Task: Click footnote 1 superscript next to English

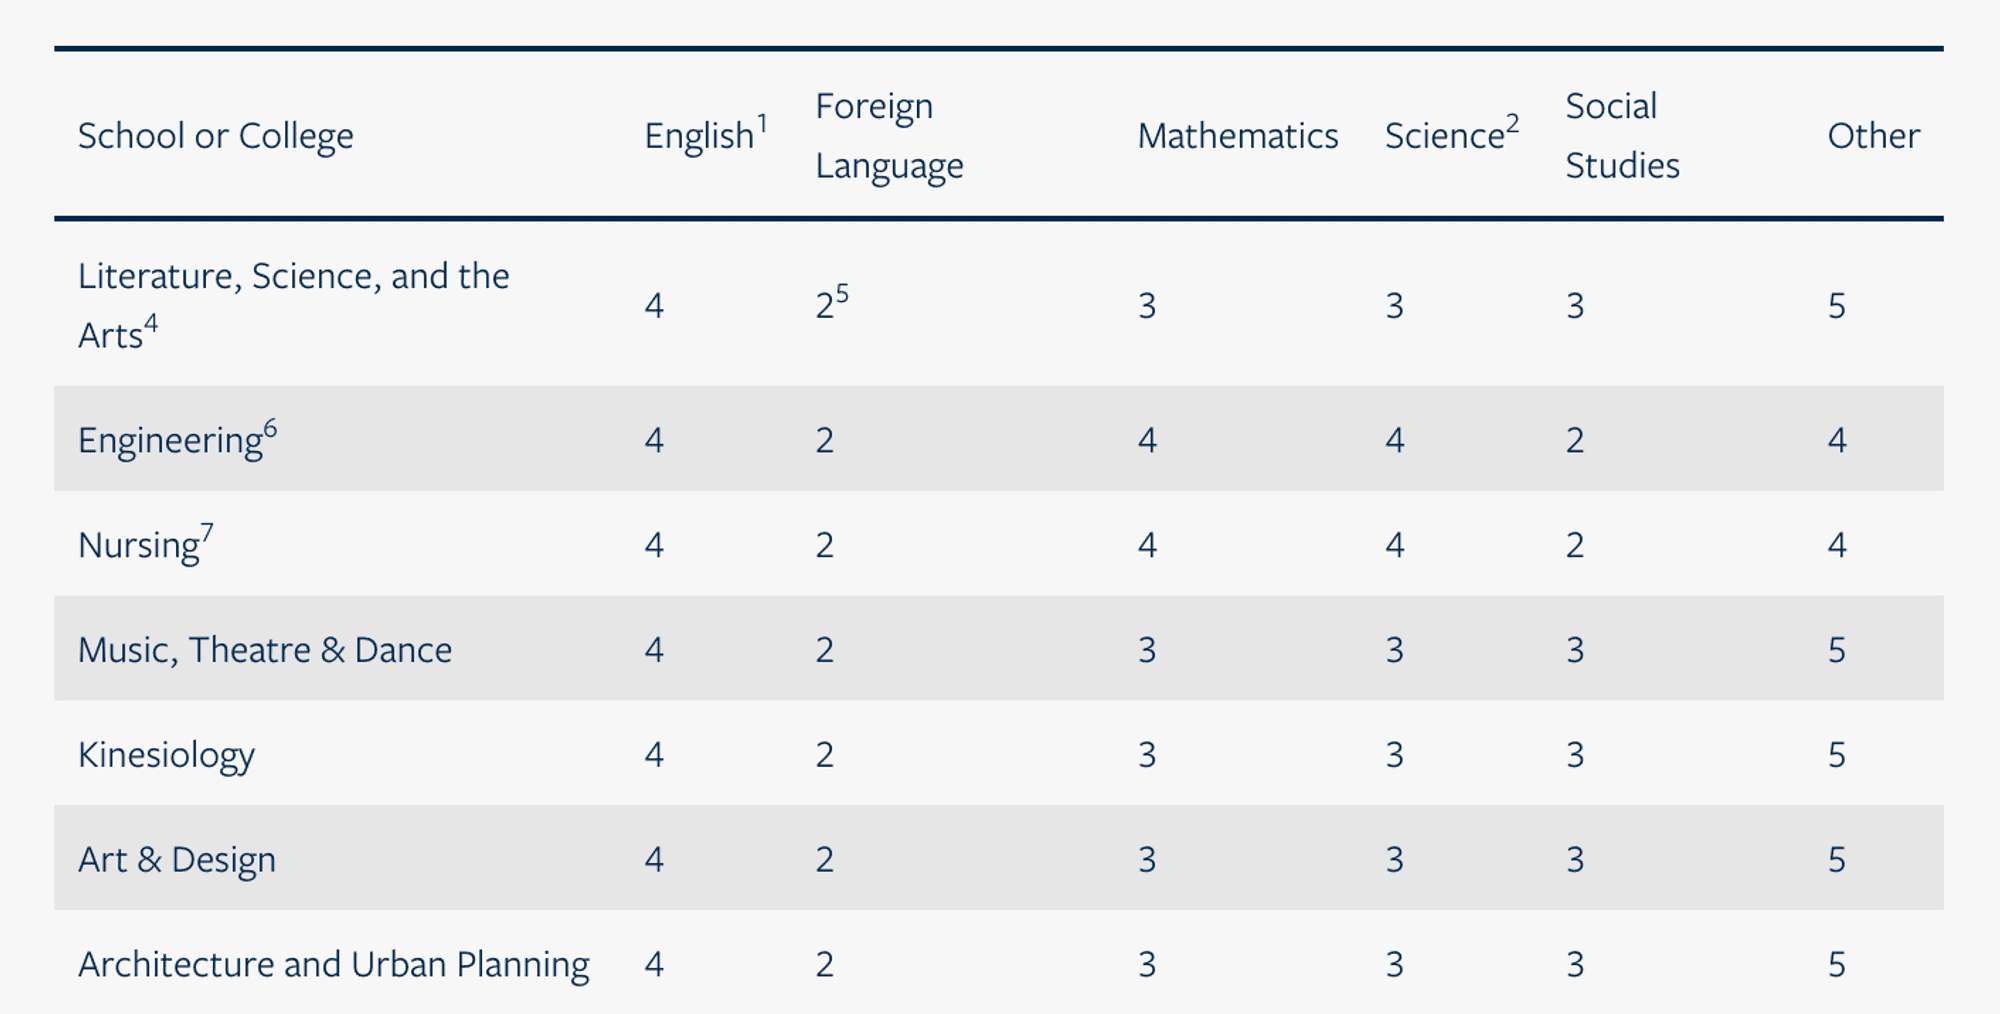Action: (762, 124)
